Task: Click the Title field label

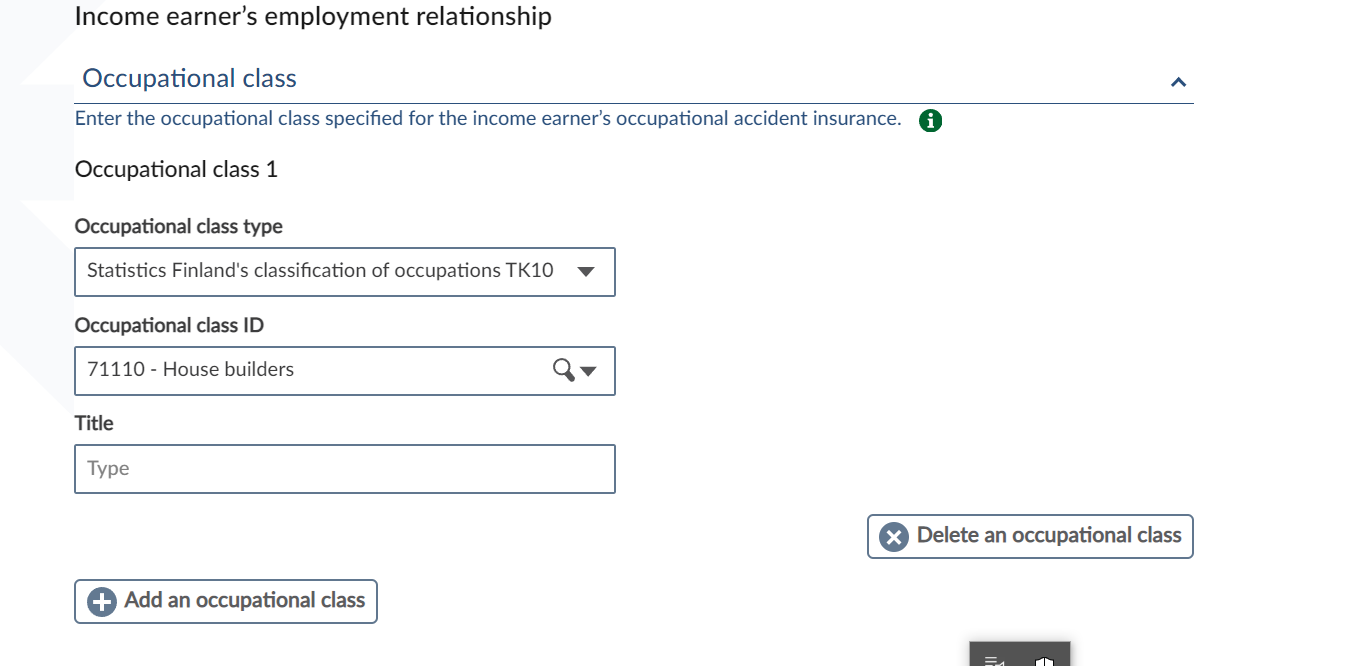Action: (x=94, y=424)
